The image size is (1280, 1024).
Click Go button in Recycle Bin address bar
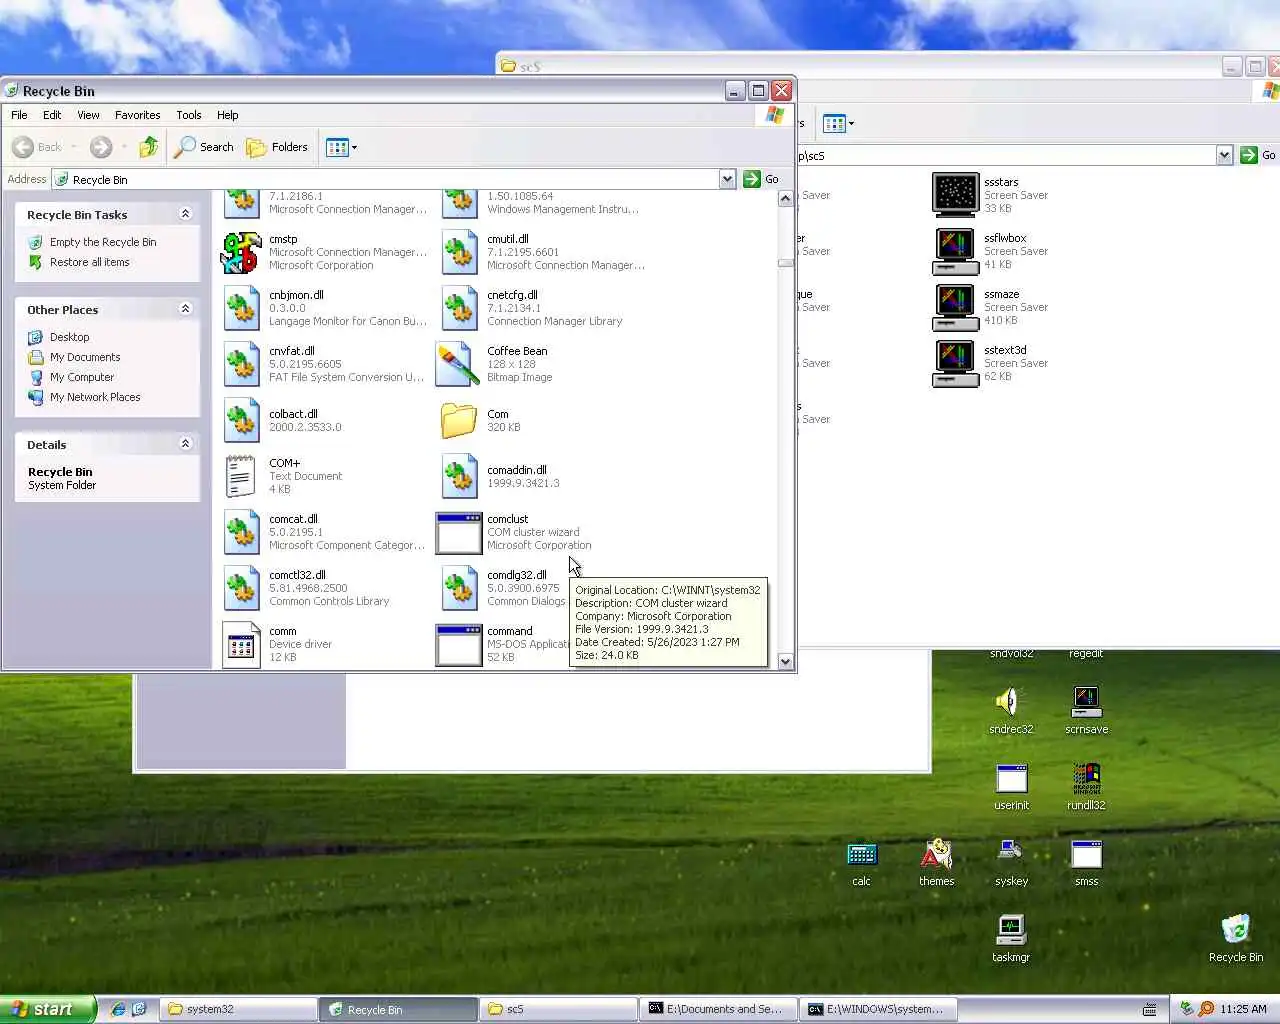pos(761,179)
